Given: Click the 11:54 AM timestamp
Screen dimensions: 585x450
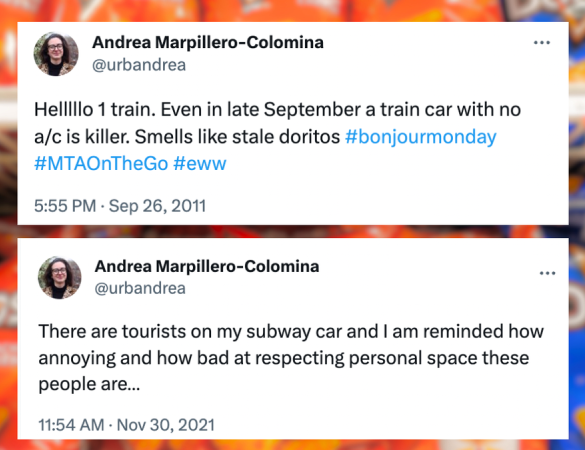Looking at the screenshot, I should 71,425.
